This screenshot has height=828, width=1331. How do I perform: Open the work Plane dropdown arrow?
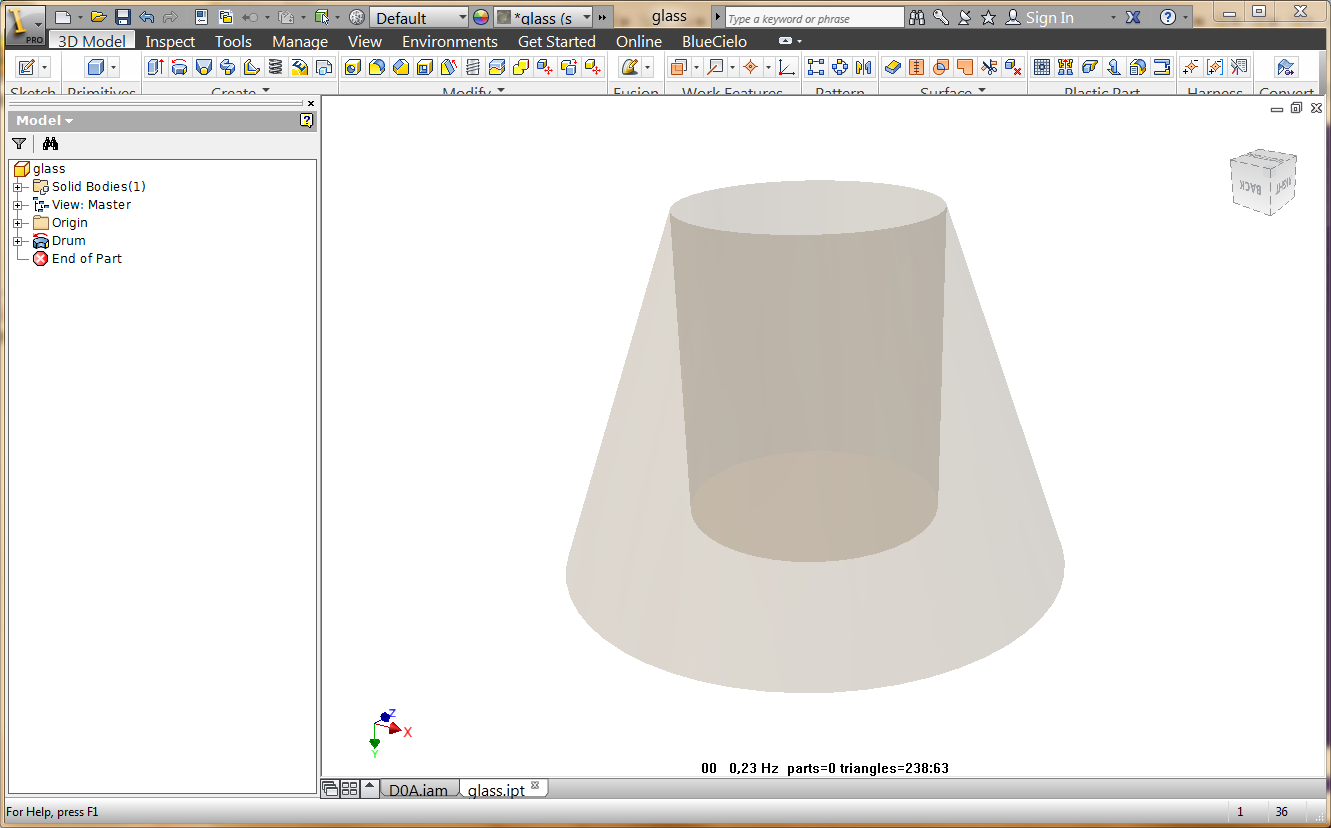tap(696, 67)
